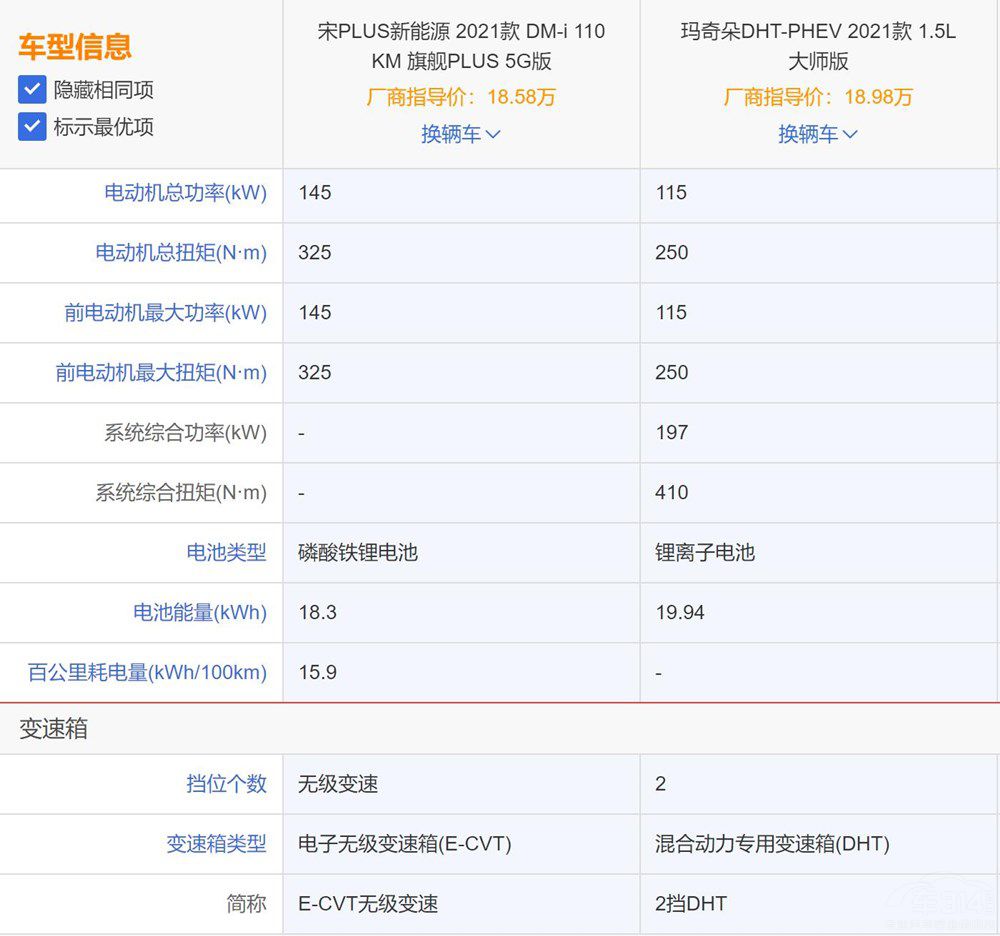The image size is (1000, 936).
Task: Uncheck the 标示最优项 checkbox
Action: click(x=32, y=127)
